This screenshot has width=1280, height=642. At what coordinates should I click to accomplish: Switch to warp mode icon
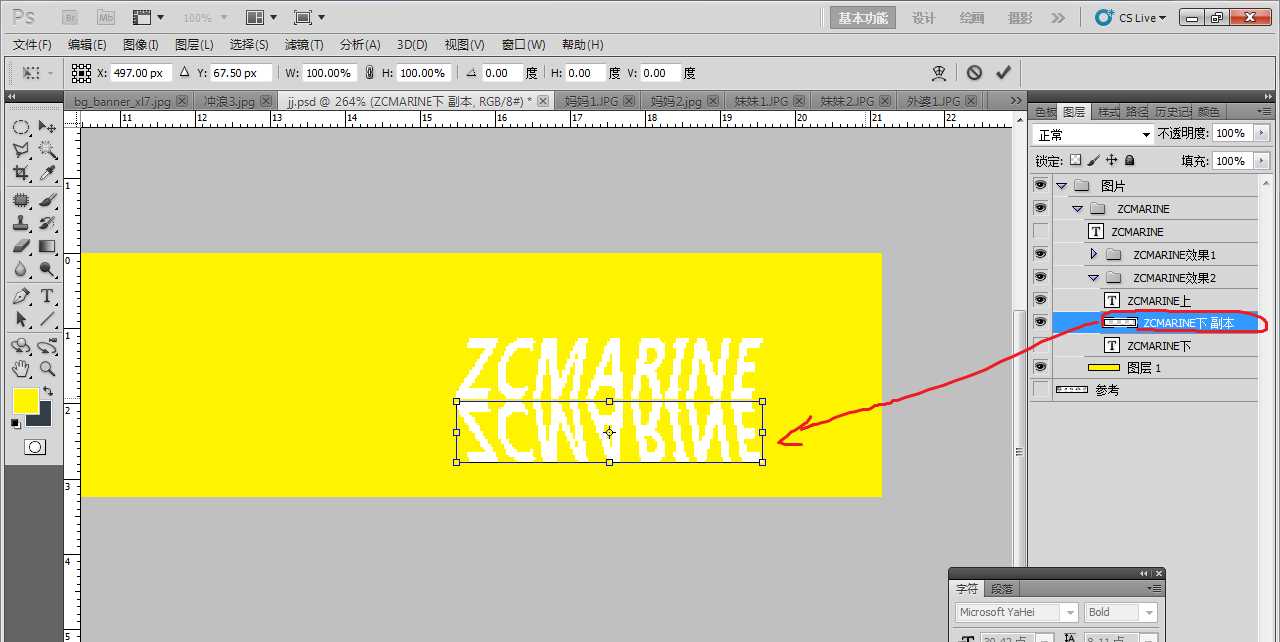click(x=939, y=73)
